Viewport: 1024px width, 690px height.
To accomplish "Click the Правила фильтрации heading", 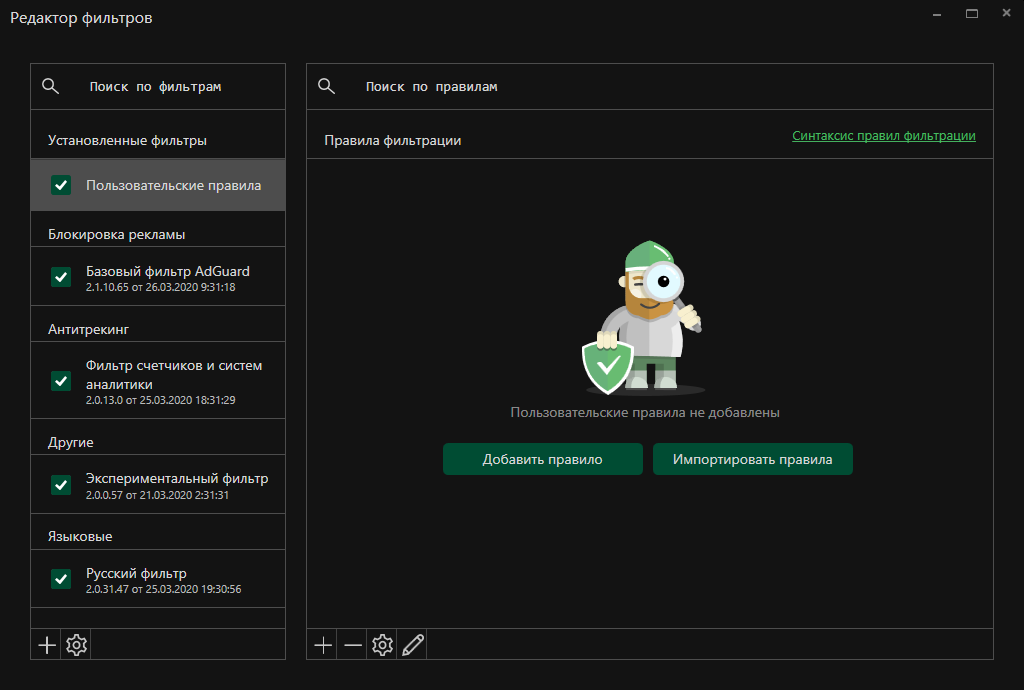I will 392,140.
